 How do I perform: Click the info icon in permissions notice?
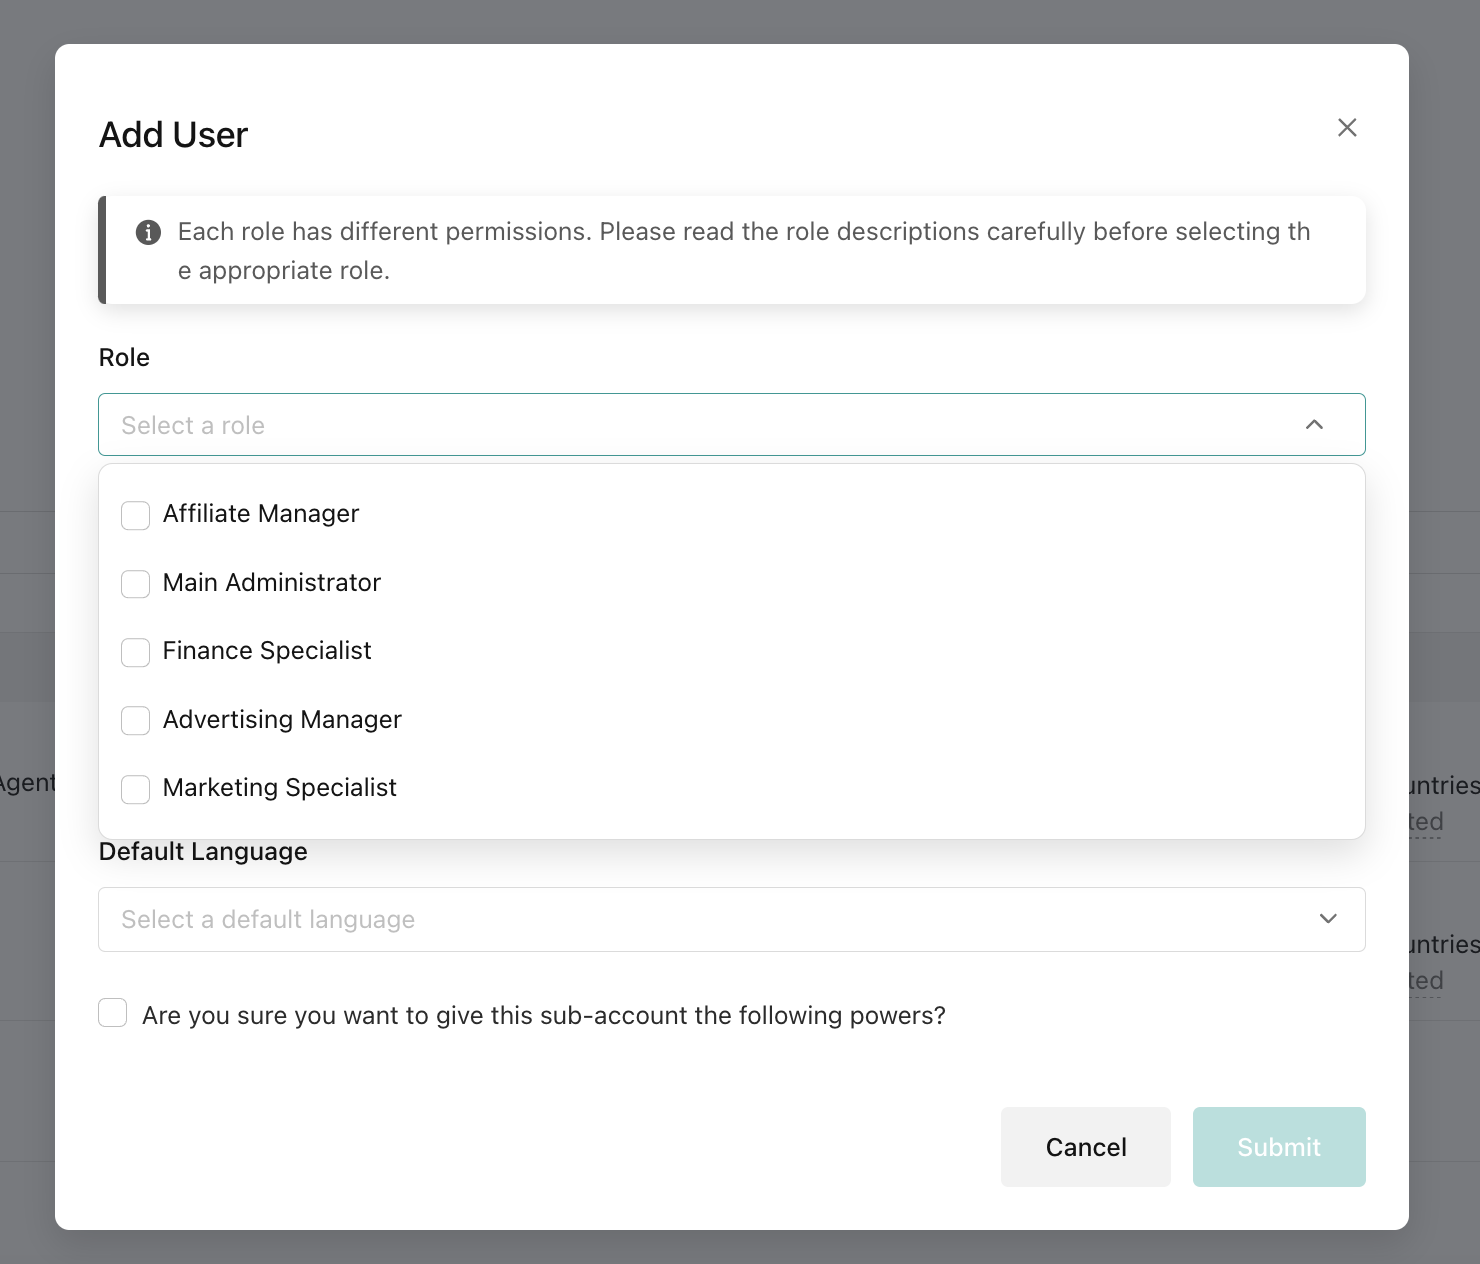pos(148,232)
